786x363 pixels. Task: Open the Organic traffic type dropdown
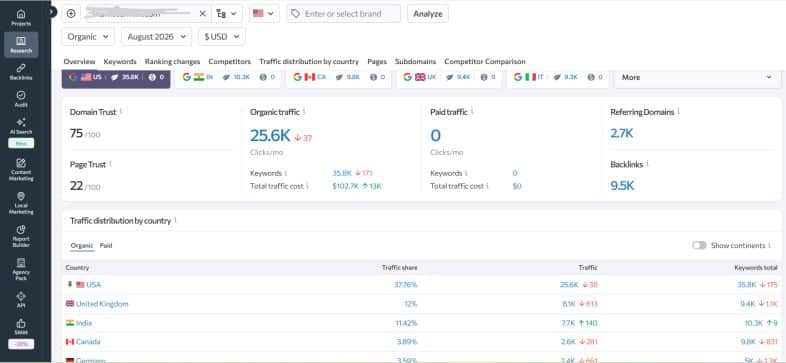(88, 37)
